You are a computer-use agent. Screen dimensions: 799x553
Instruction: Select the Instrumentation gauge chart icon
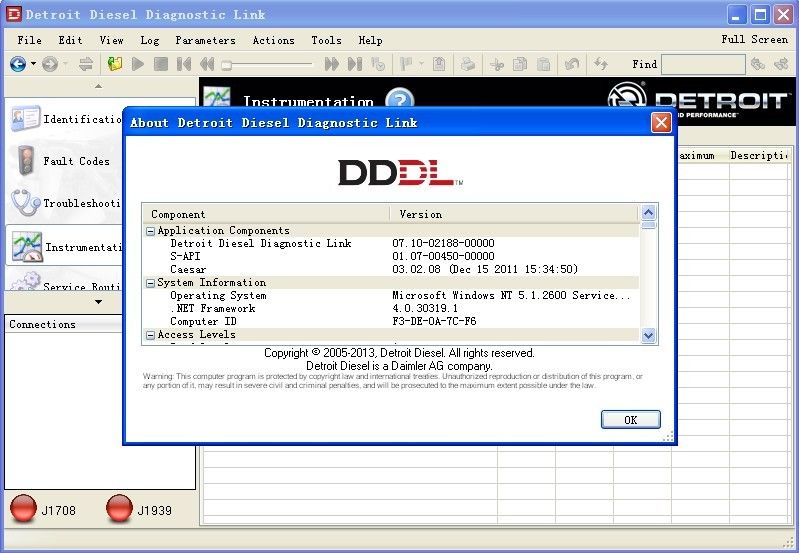(28, 247)
